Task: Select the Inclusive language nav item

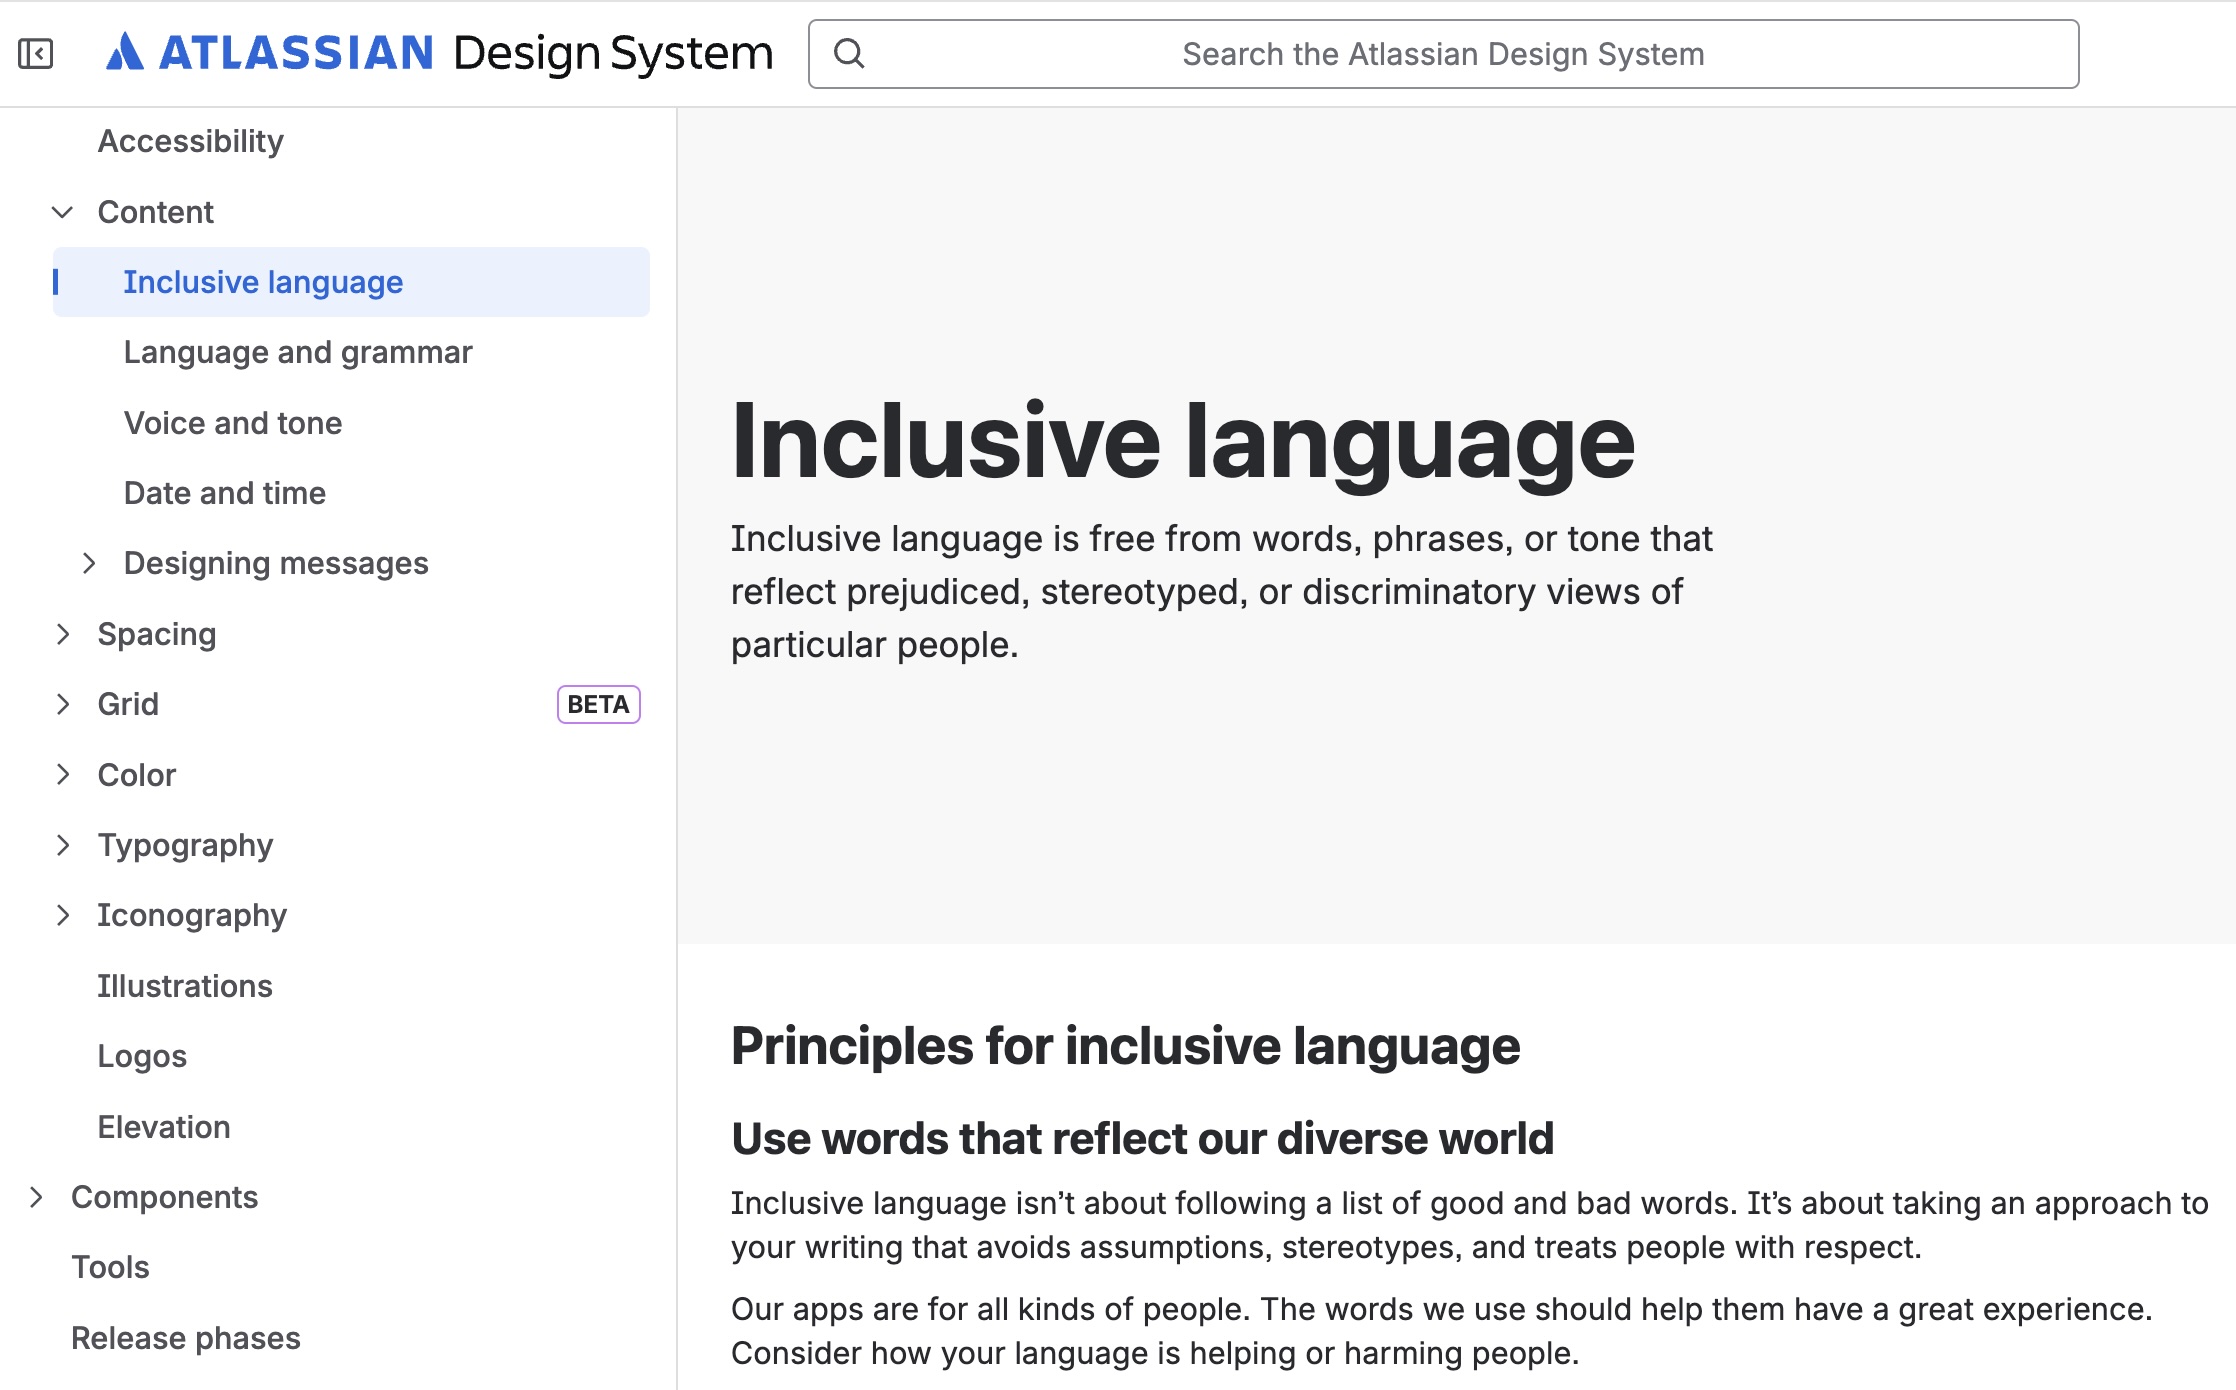Action: [351, 282]
